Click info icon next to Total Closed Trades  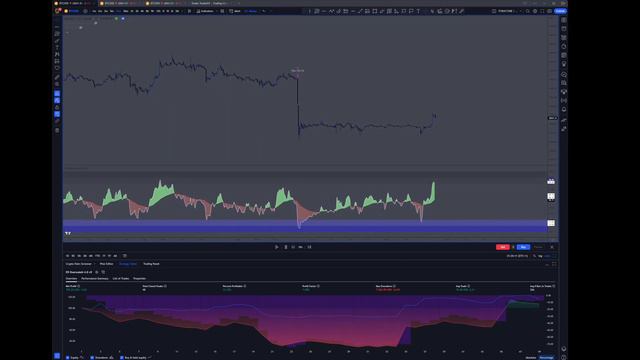[165, 286]
